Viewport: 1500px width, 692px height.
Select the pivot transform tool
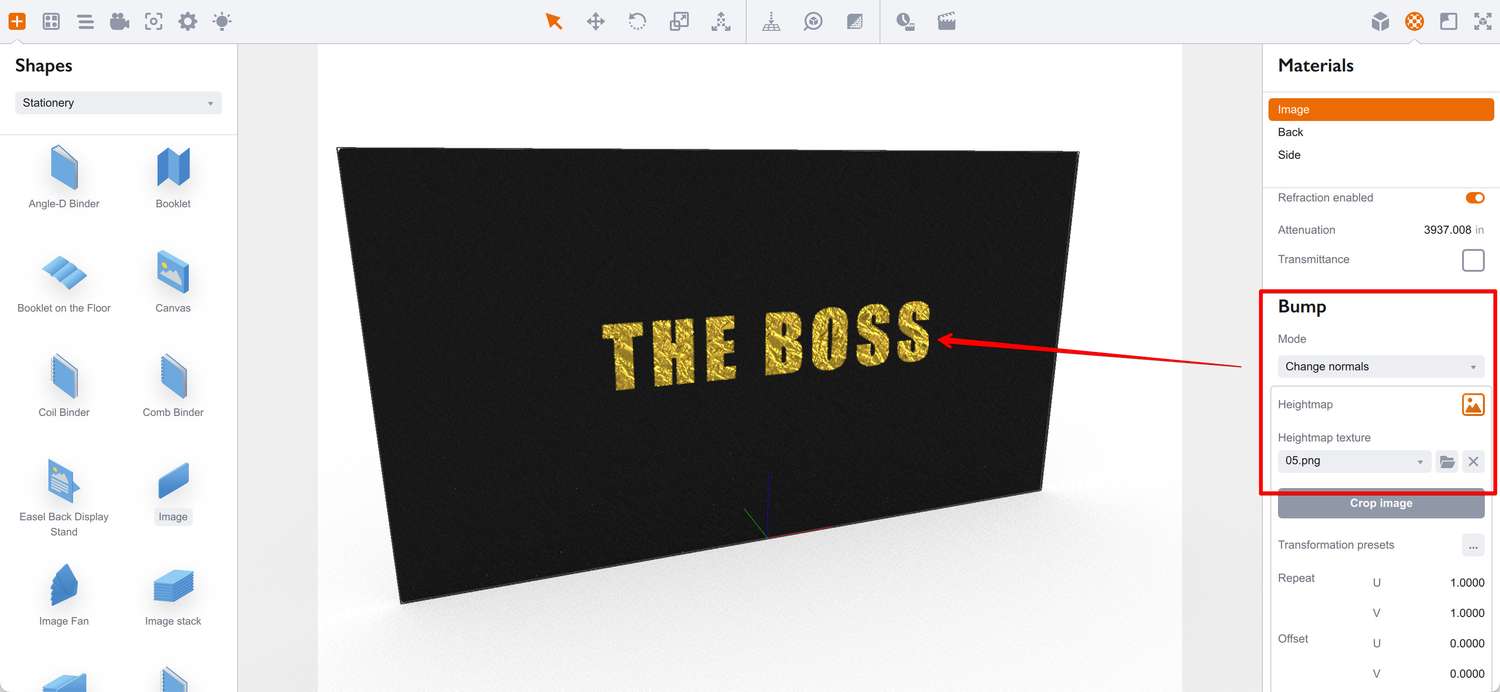click(721, 21)
